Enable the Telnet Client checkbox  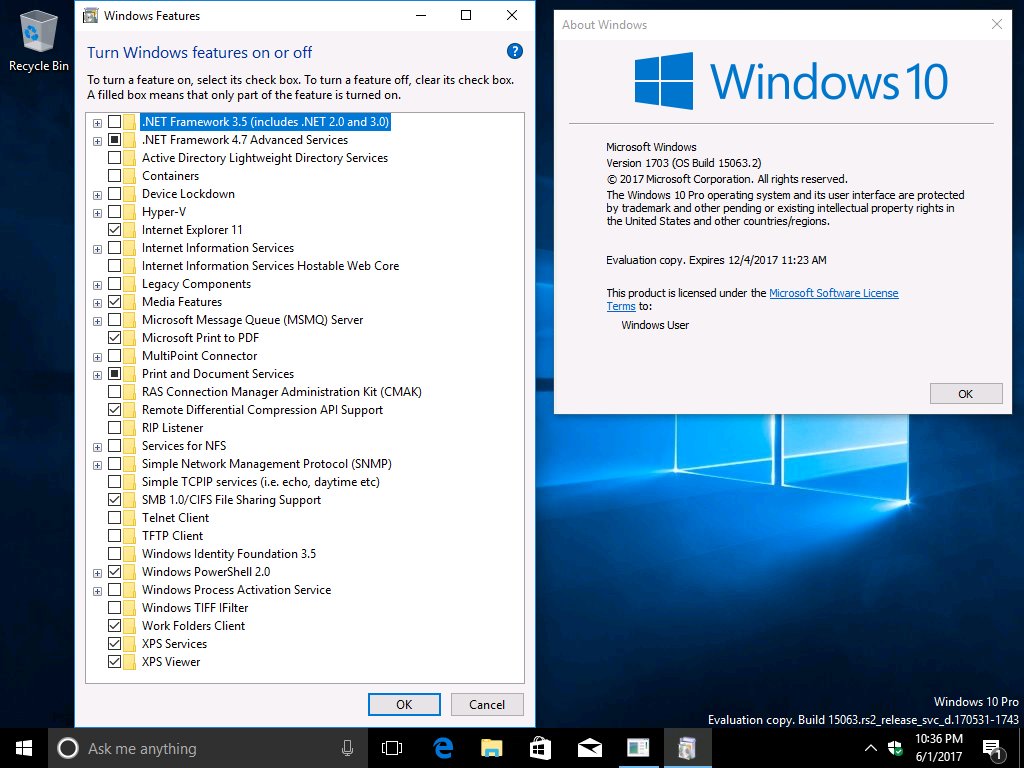pyautogui.click(x=114, y=518)
